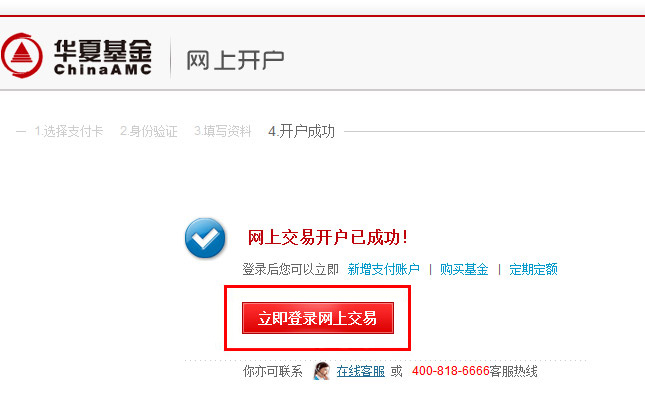Click the red ChinaAMC circular logo icon
Screen dimensions: 645x405
pos(21,56)
